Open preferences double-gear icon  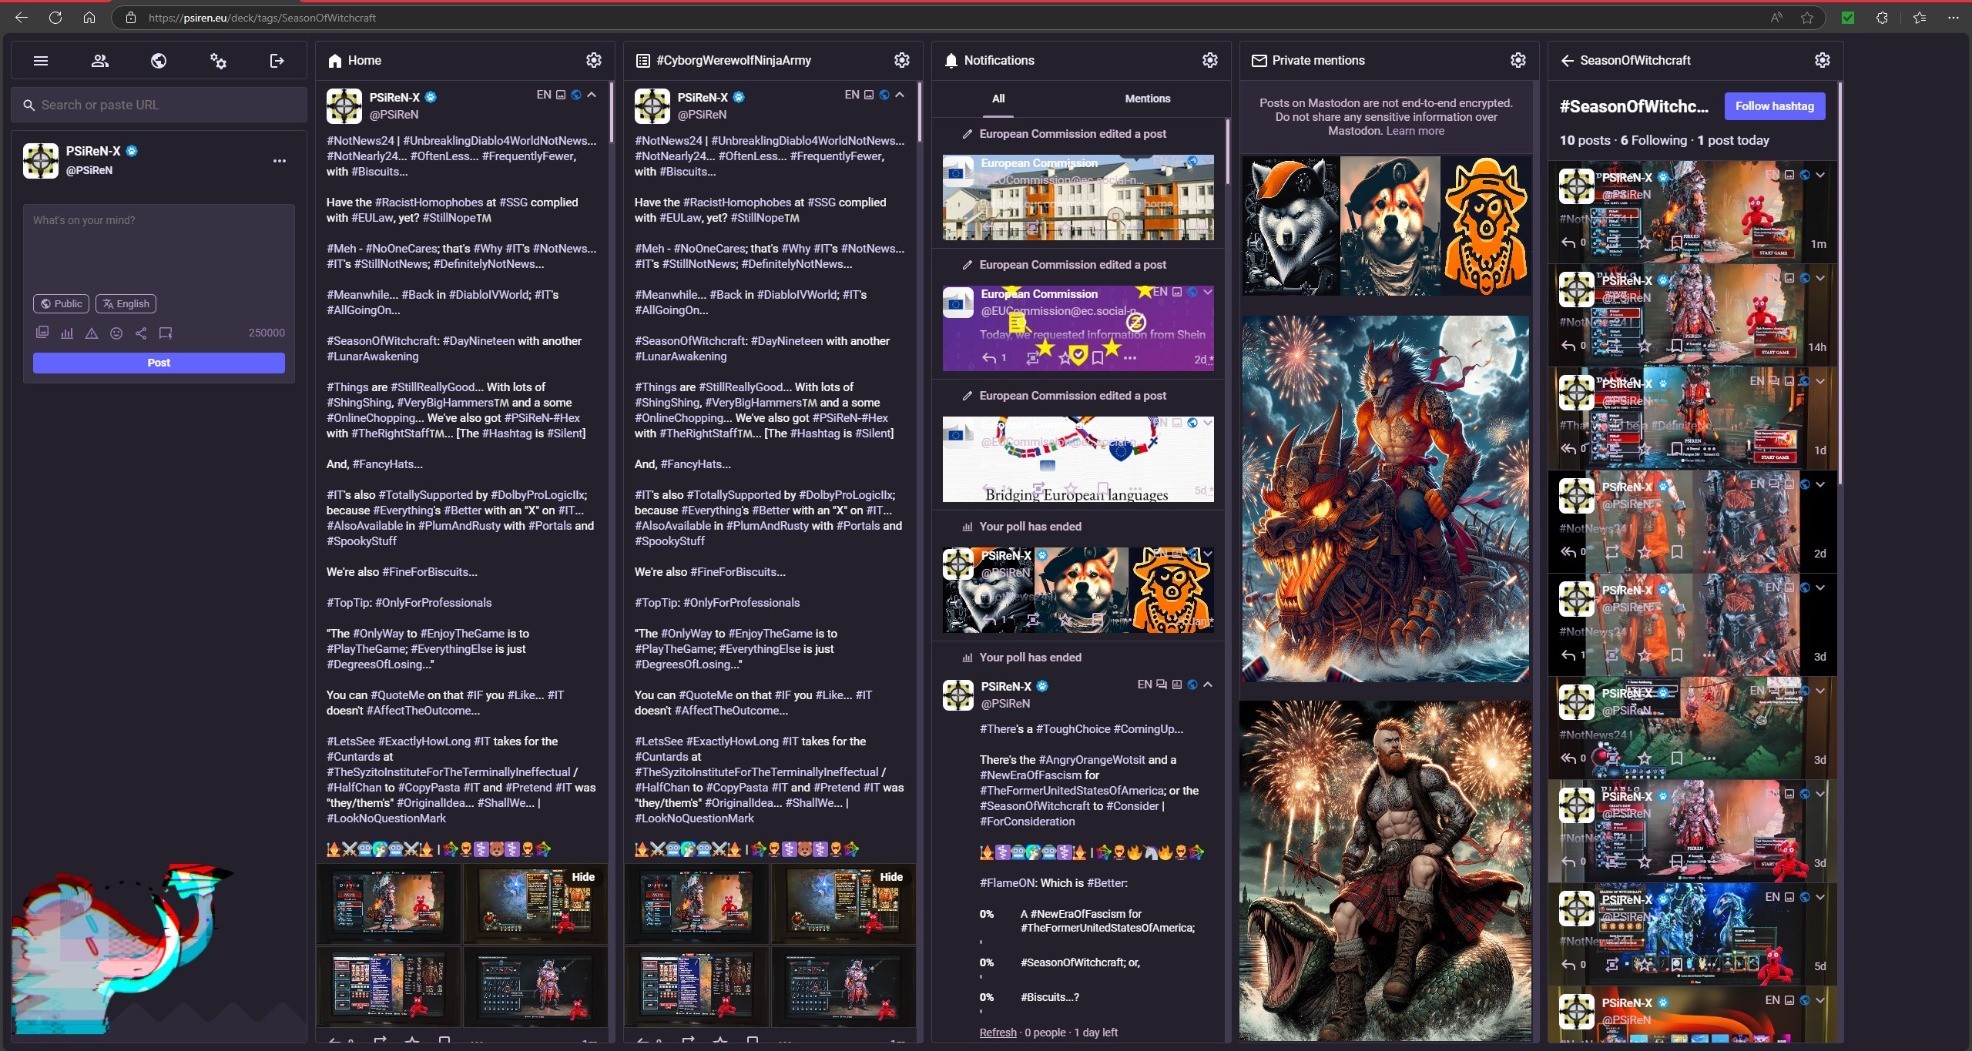218,61
